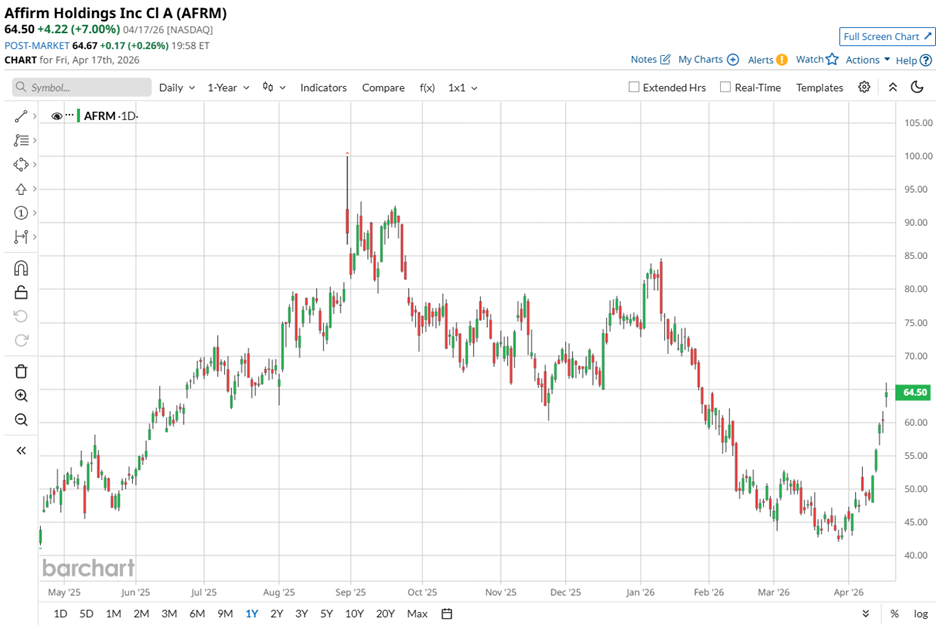Image resolution: width=936 pixels, height=637 pixels.
Task: Open Alerts for this symbol
Action: tap(768, 60)
